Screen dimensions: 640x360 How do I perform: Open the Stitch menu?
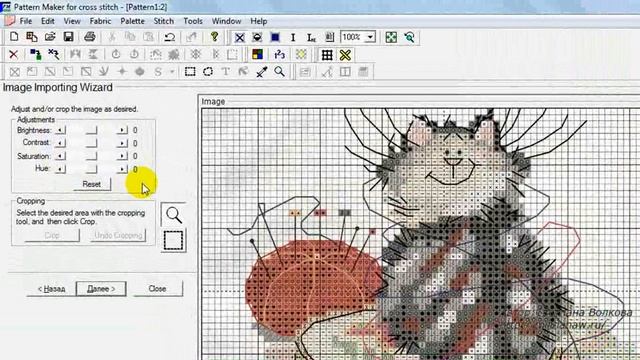[164, 21]
